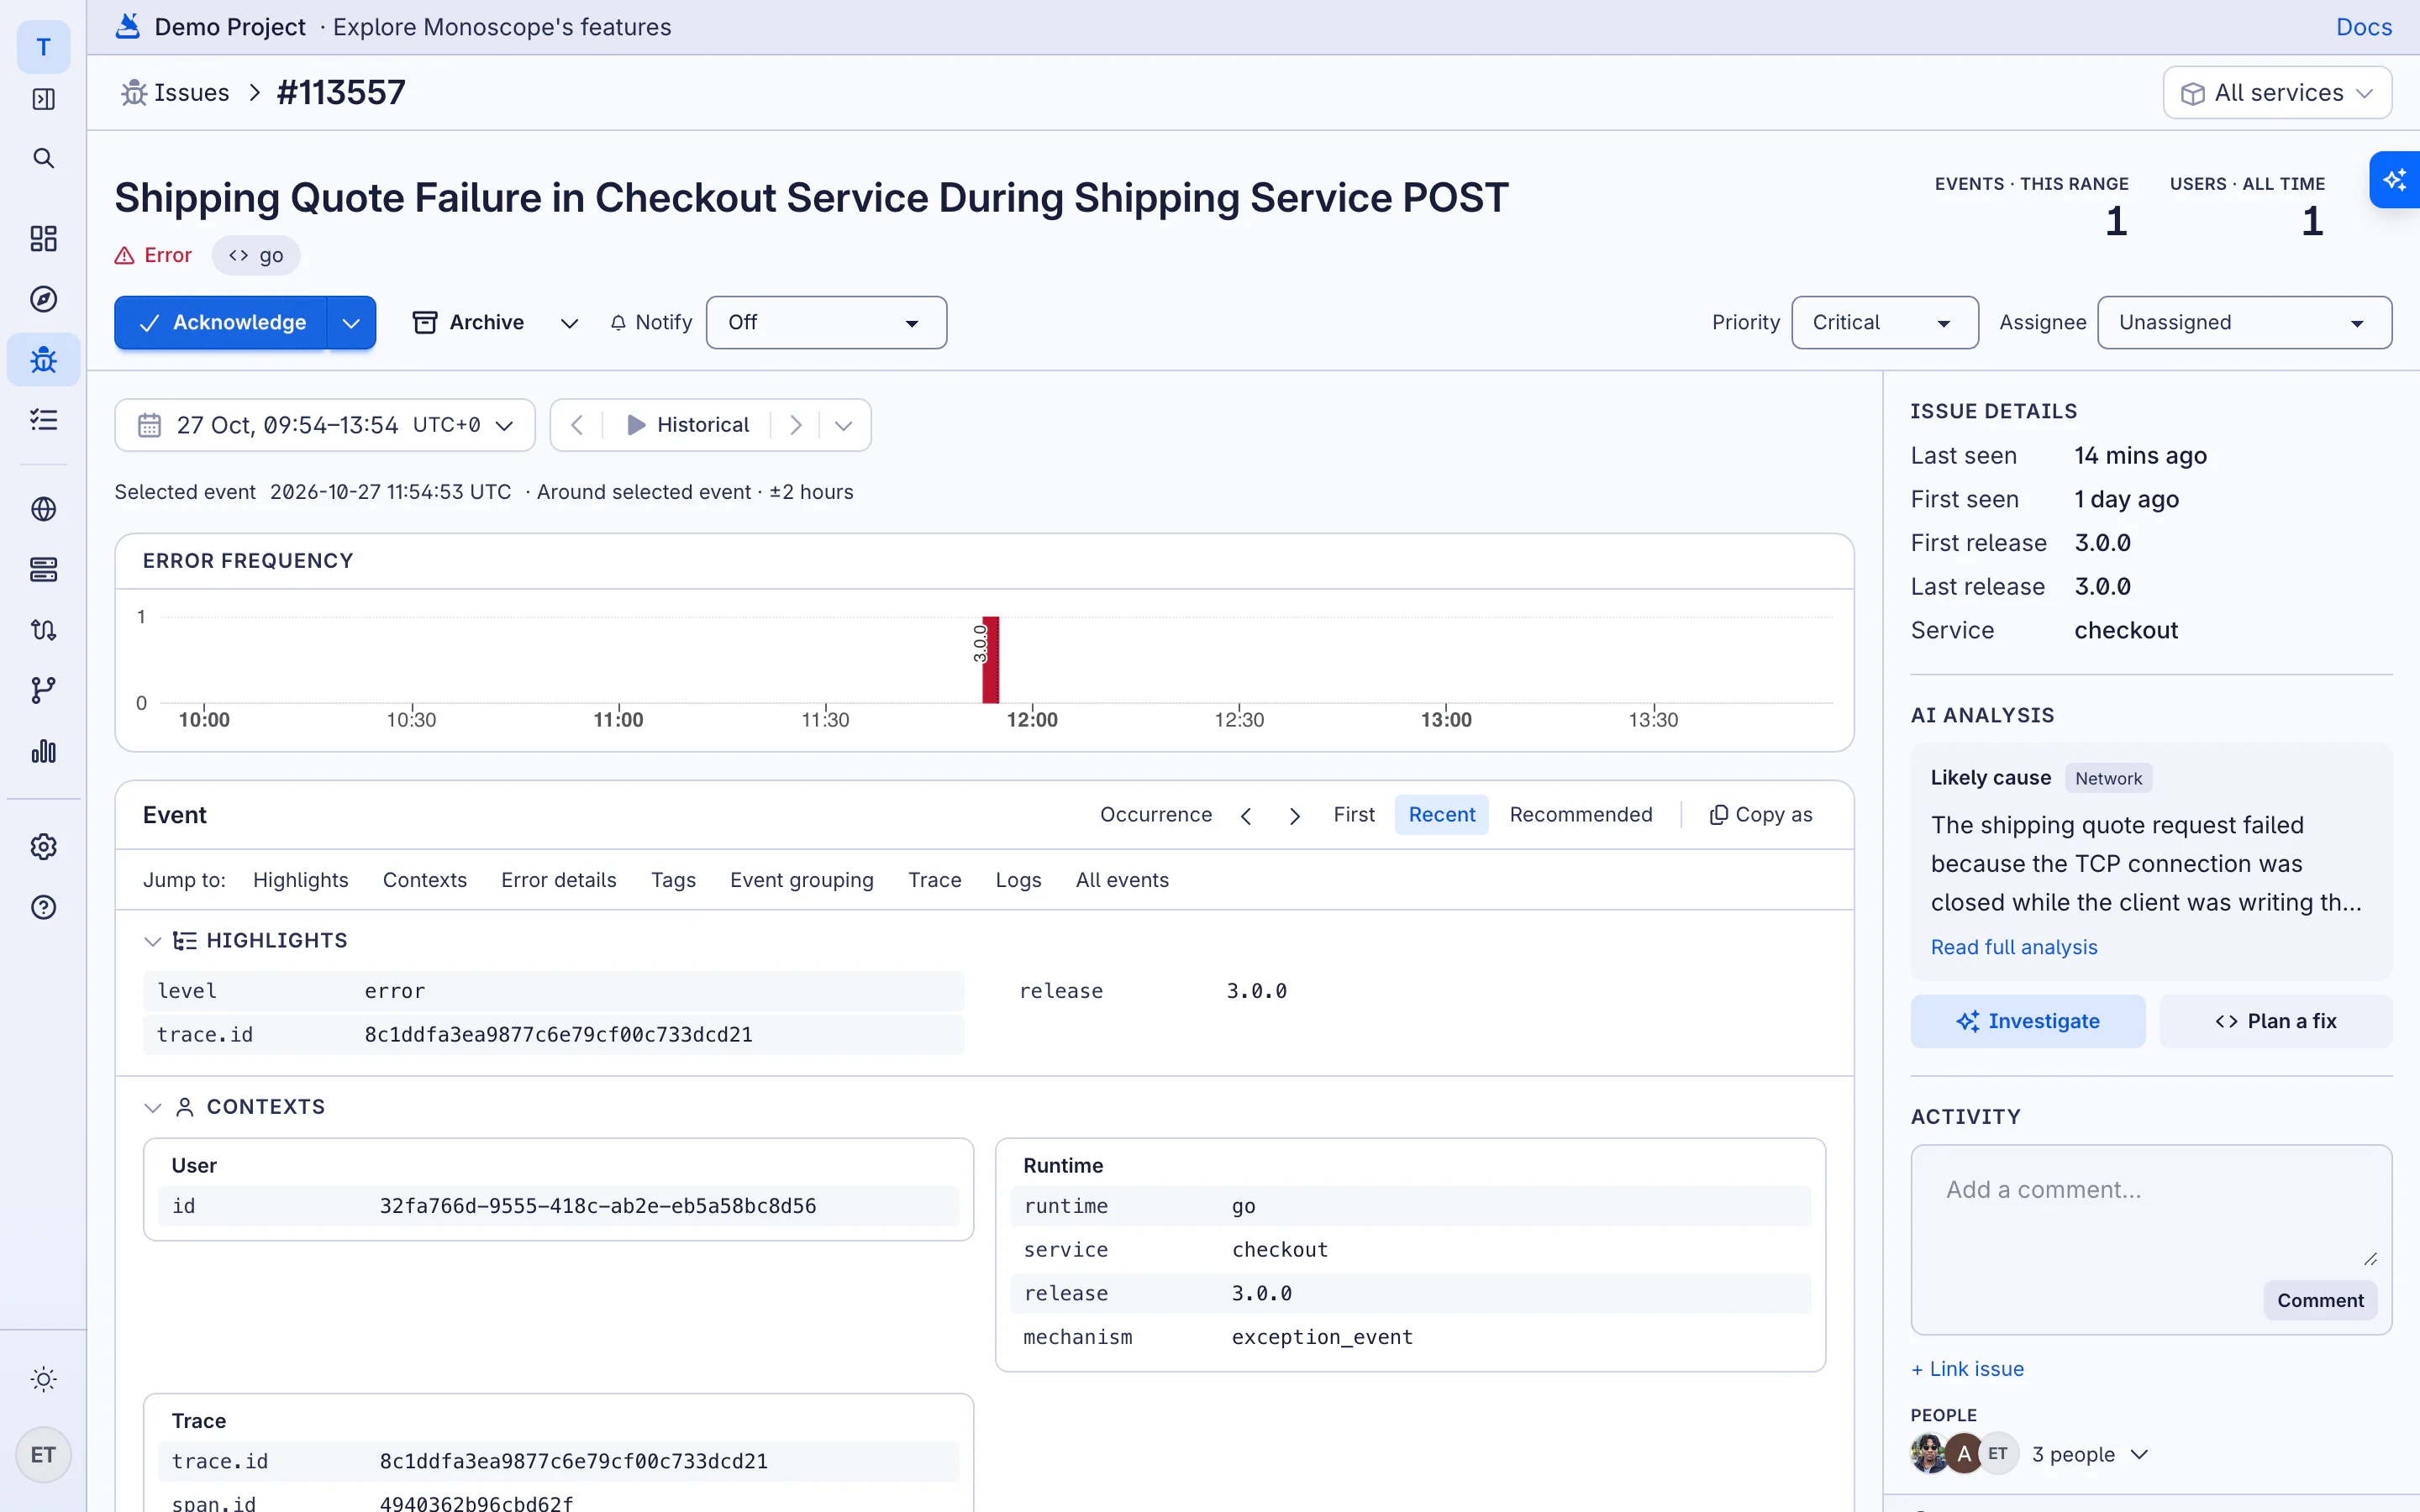Click the red error frequency bar

coord(990,659)
